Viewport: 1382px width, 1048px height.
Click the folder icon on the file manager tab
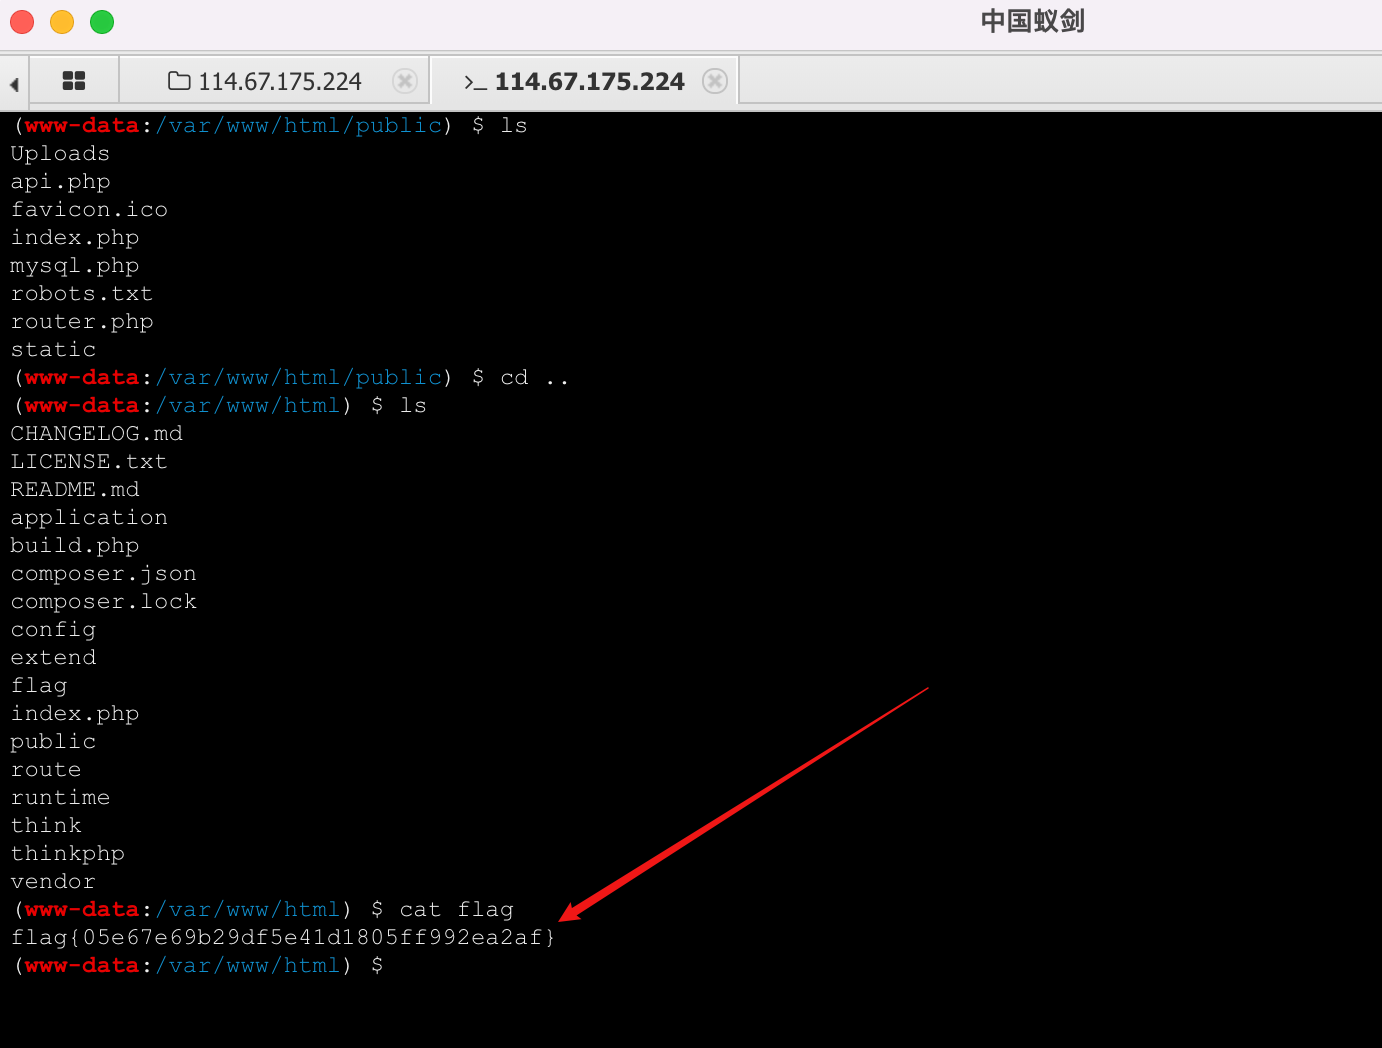click(x=176, y=80)
